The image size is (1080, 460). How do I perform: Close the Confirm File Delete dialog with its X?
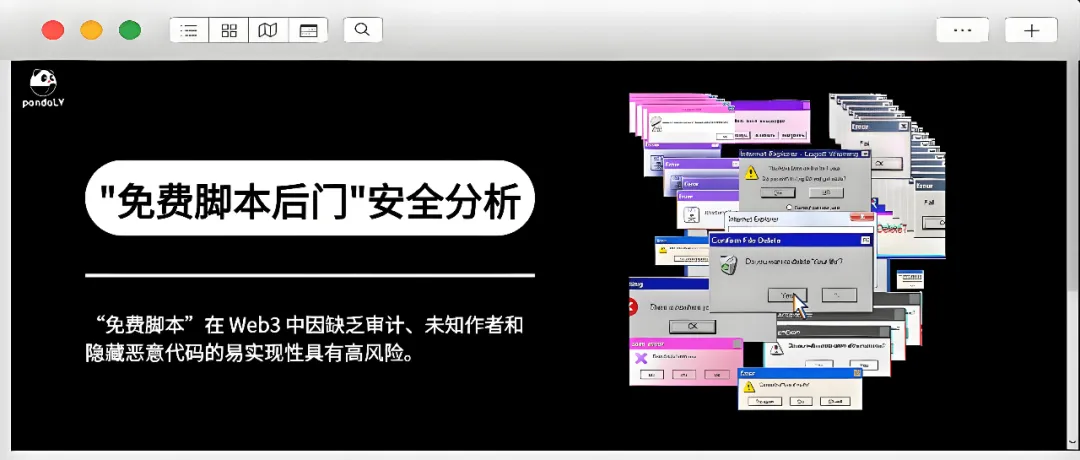(865, 240)
